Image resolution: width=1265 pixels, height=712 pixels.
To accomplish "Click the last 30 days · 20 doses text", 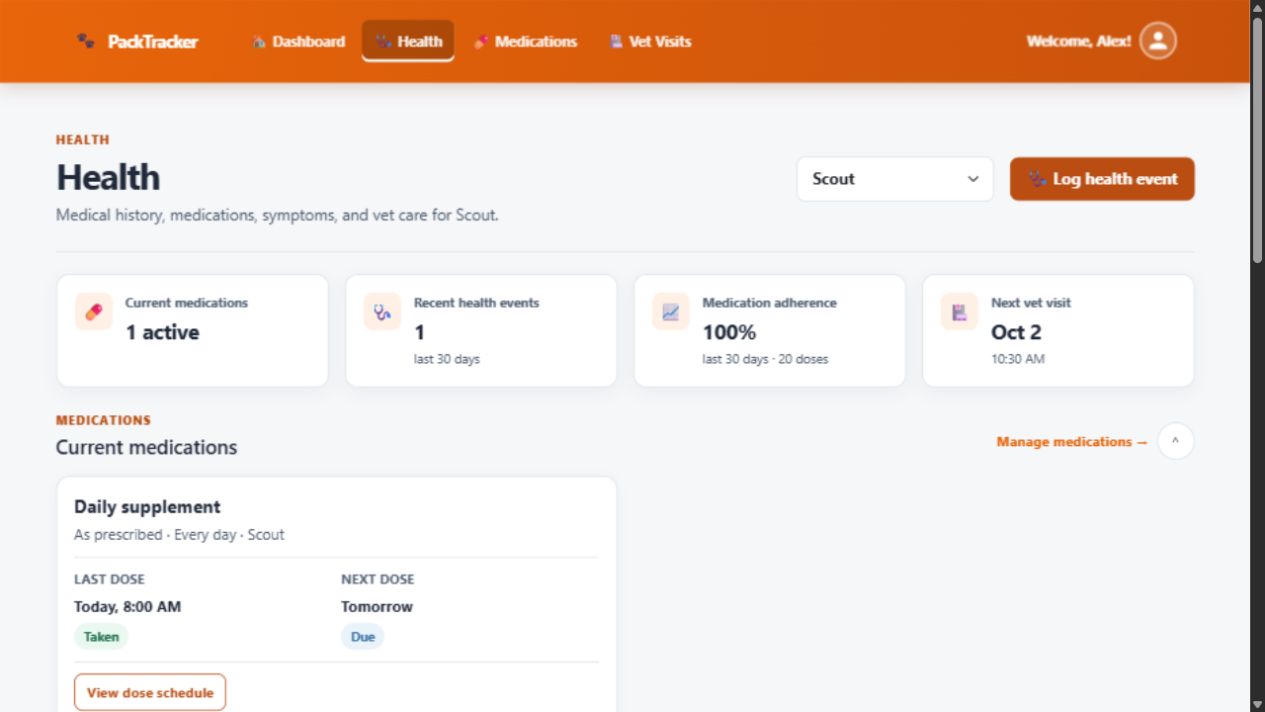I will click(x=765, y=359).
